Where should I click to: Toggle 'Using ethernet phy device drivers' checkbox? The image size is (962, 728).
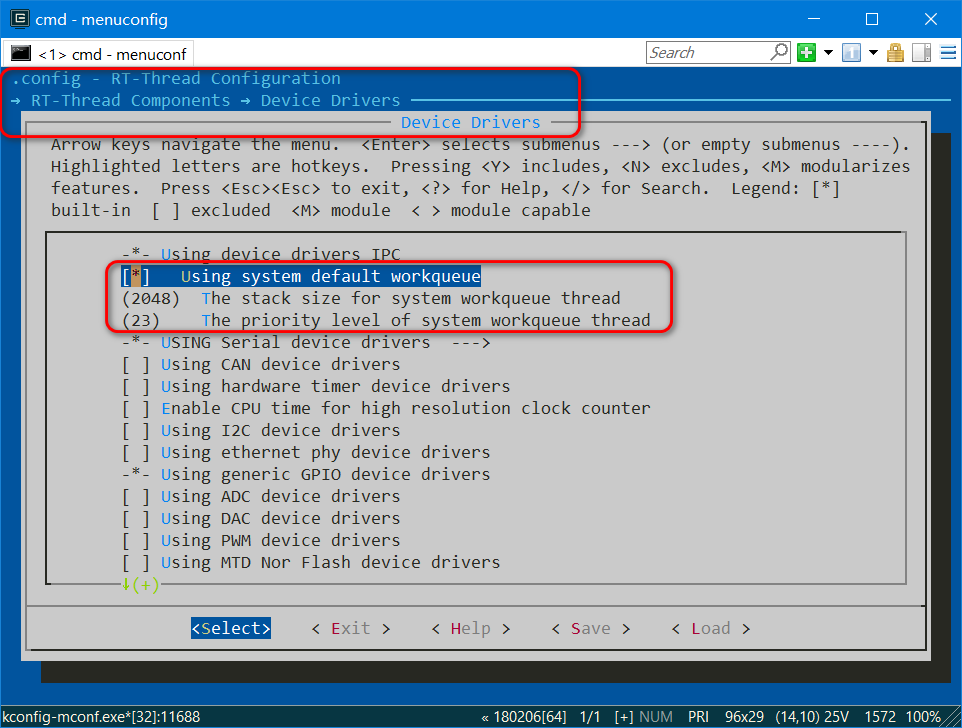click(136, 453)
